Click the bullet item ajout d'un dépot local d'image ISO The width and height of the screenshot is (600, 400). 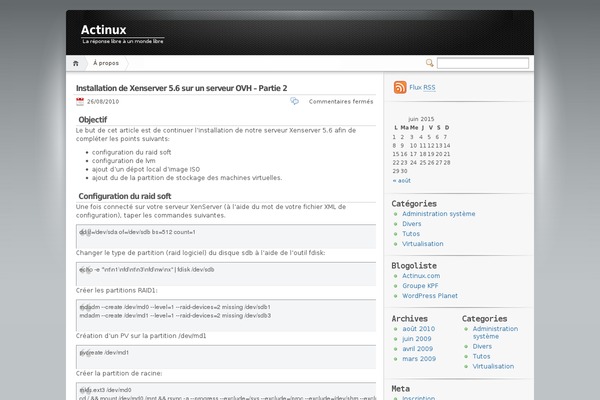click(146, 169)
